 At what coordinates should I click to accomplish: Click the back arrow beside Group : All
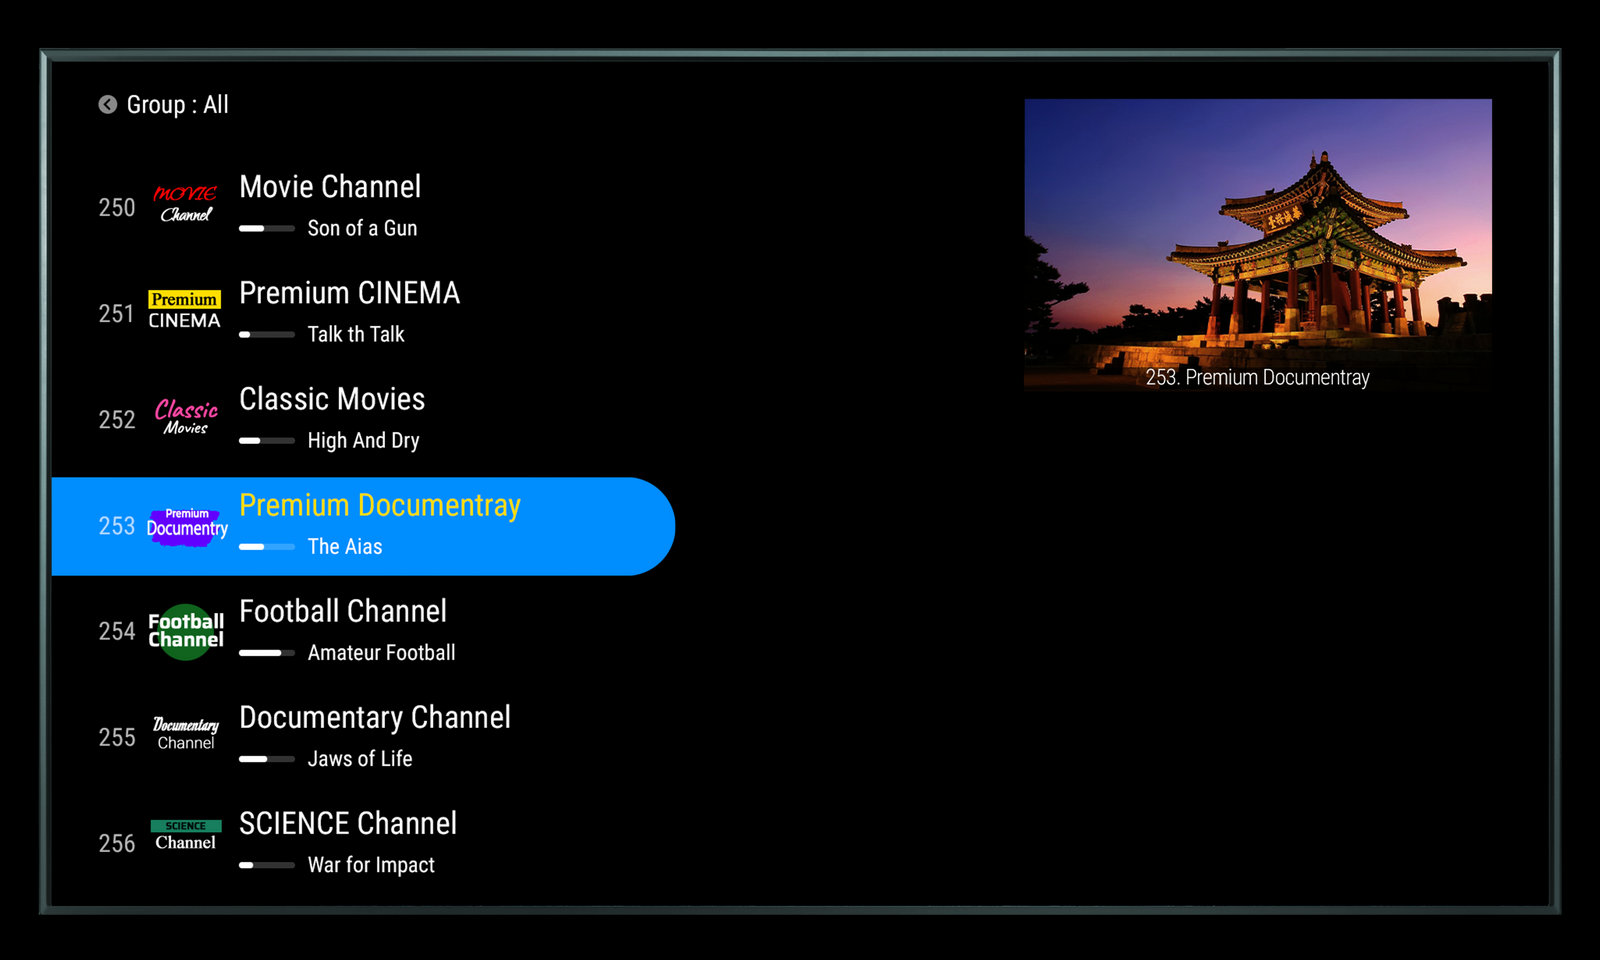tap(107, 104)
